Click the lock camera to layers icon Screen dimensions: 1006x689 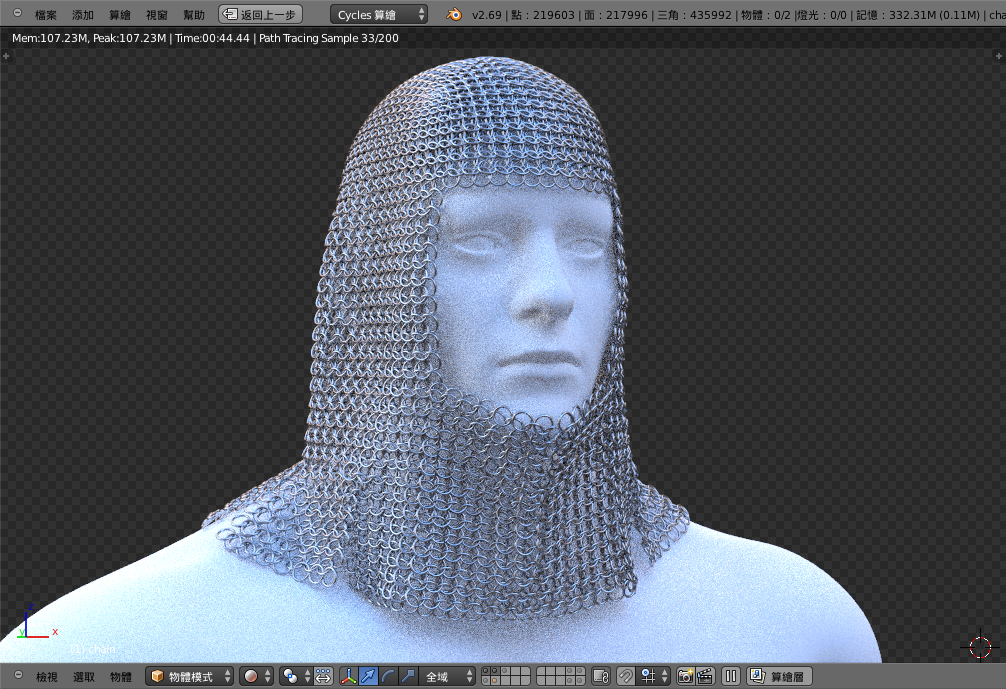click(601, 677)
